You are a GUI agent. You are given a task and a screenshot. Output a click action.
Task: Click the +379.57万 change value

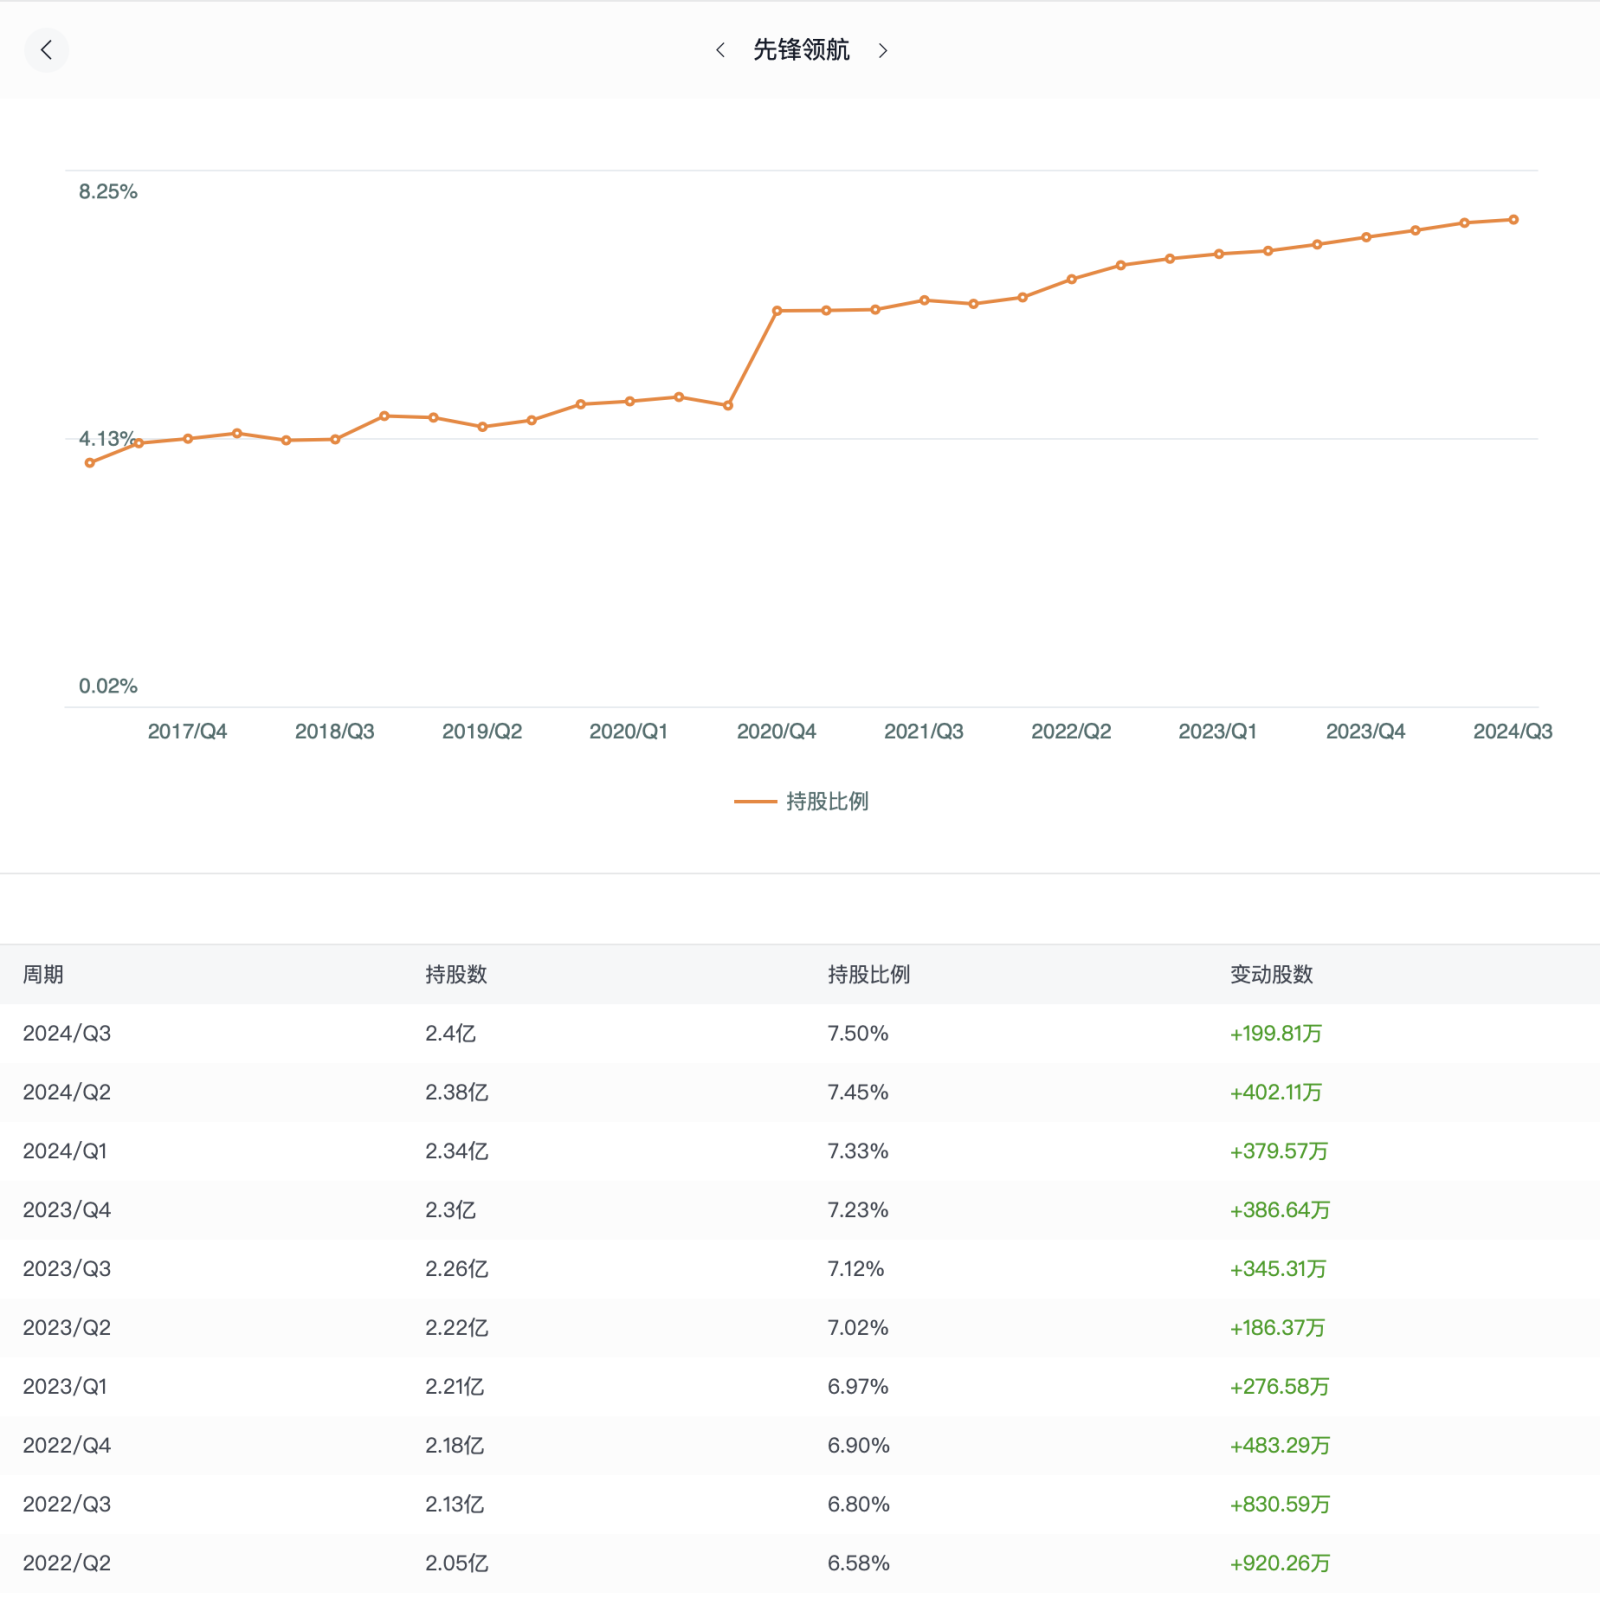pyautogui.click(x=1279, y=1151)
